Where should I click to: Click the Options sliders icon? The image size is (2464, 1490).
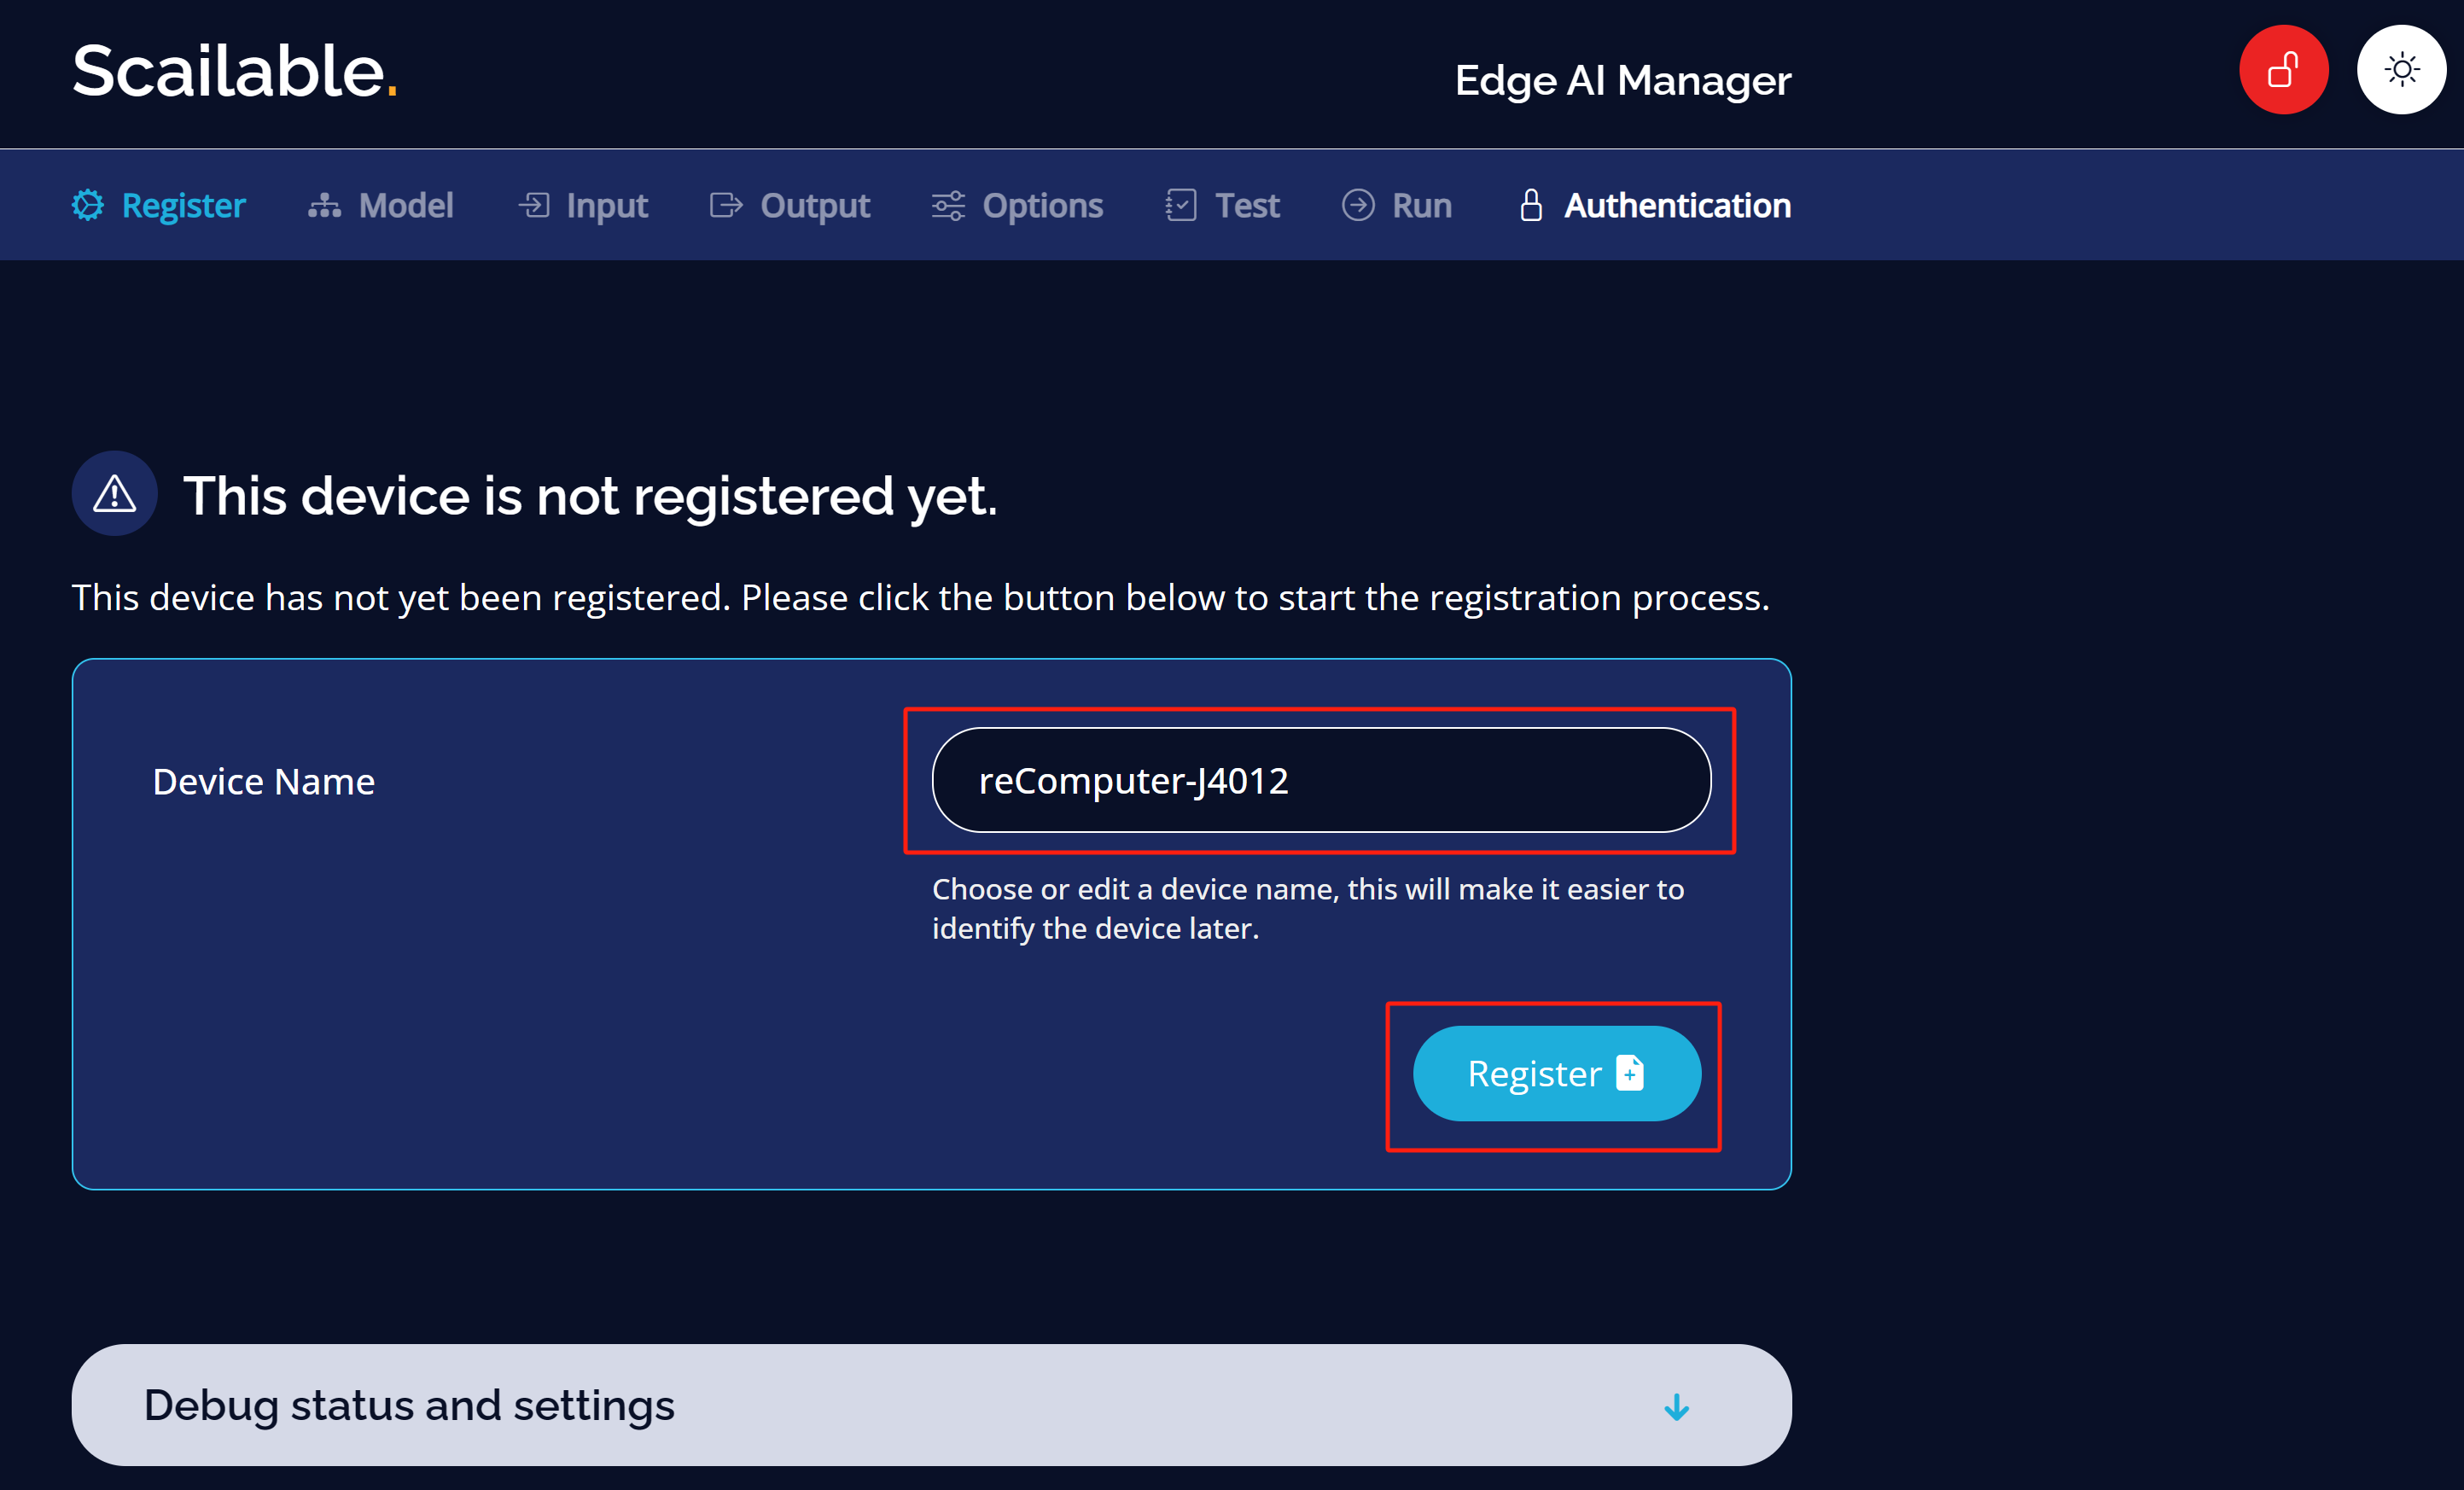(x=948, y=206)
